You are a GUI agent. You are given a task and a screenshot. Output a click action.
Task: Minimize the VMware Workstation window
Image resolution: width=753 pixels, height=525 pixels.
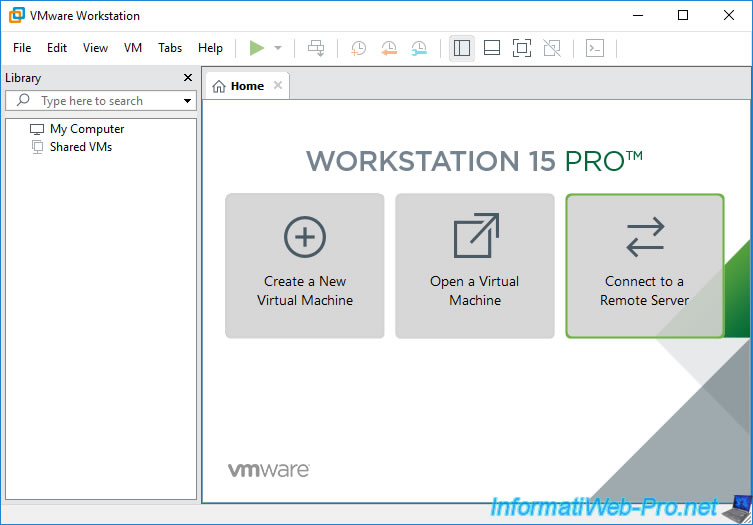tap(638, 15)
